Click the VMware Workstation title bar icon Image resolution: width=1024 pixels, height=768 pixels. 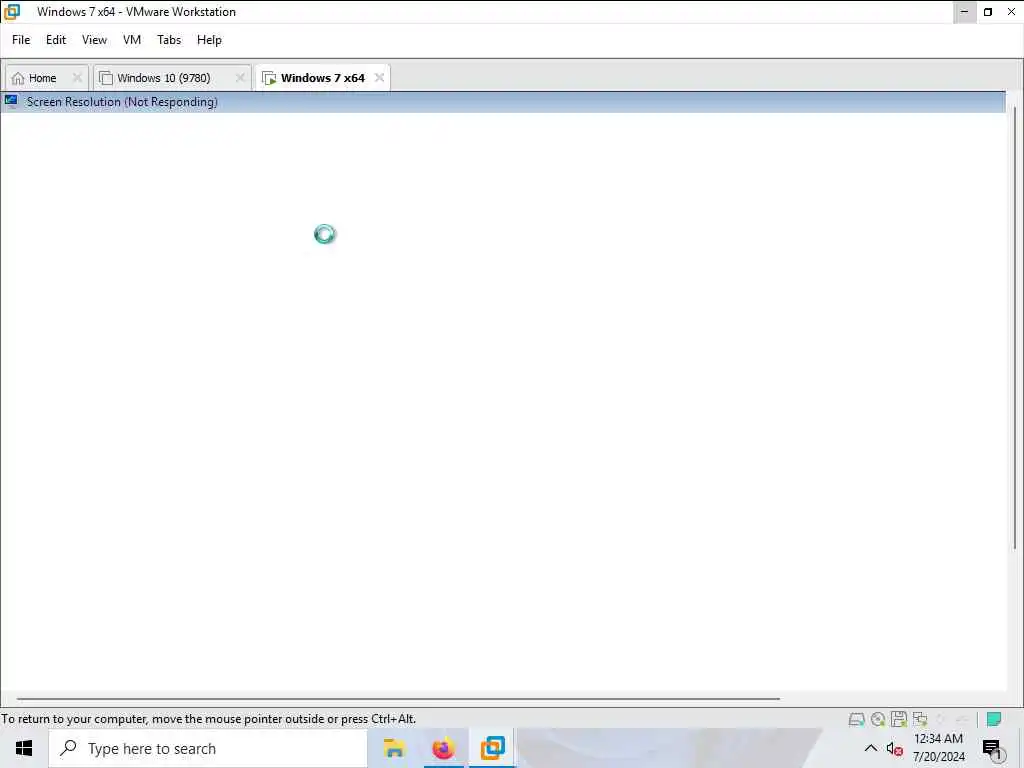(x=12, y=12)
